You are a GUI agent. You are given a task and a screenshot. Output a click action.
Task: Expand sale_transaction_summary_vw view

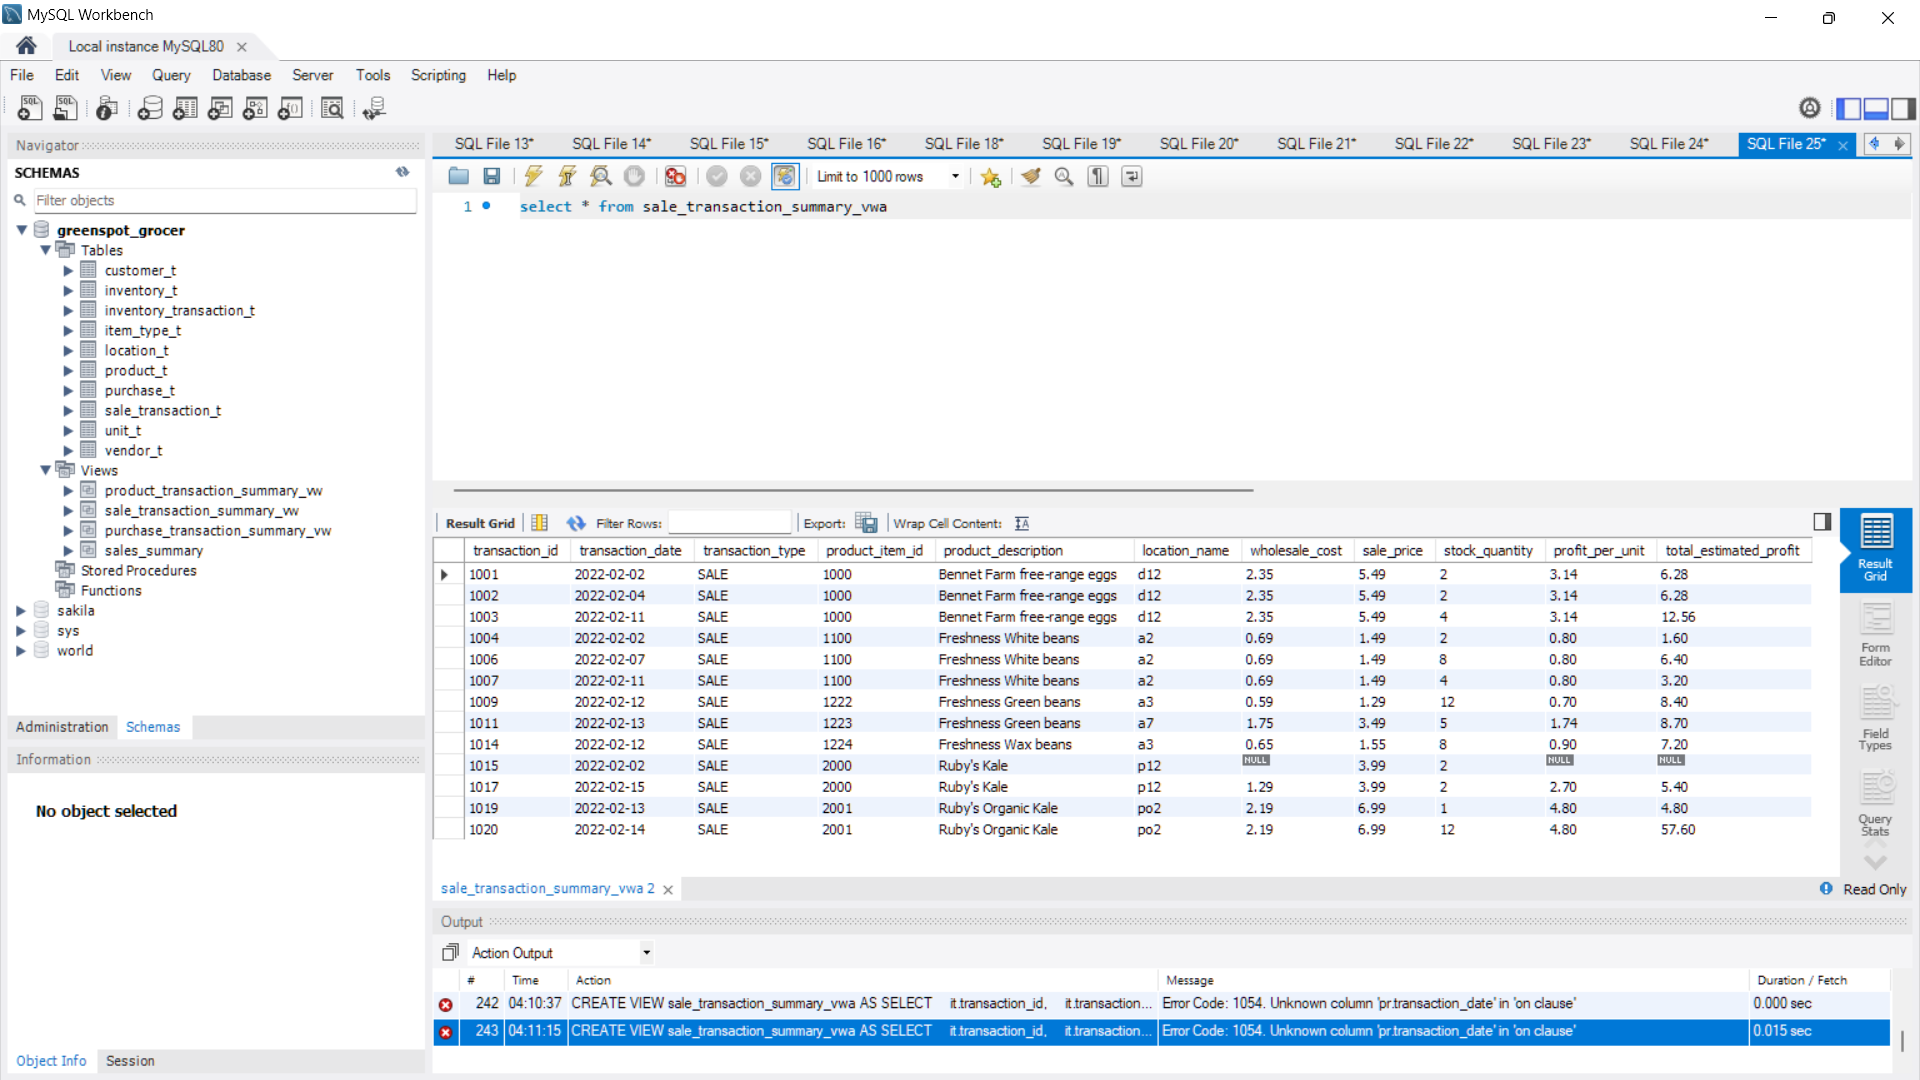coord(68,510)
